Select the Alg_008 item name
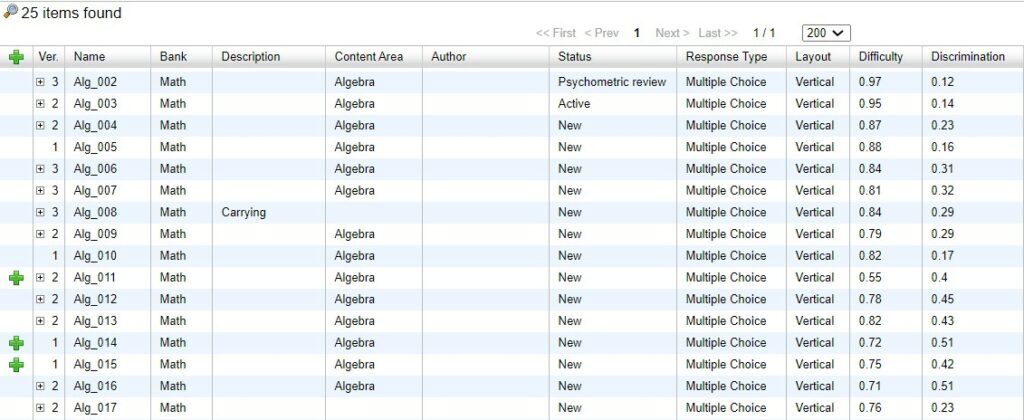The image size is (1024, 420). pyautogui.click(x=95, y=212)
